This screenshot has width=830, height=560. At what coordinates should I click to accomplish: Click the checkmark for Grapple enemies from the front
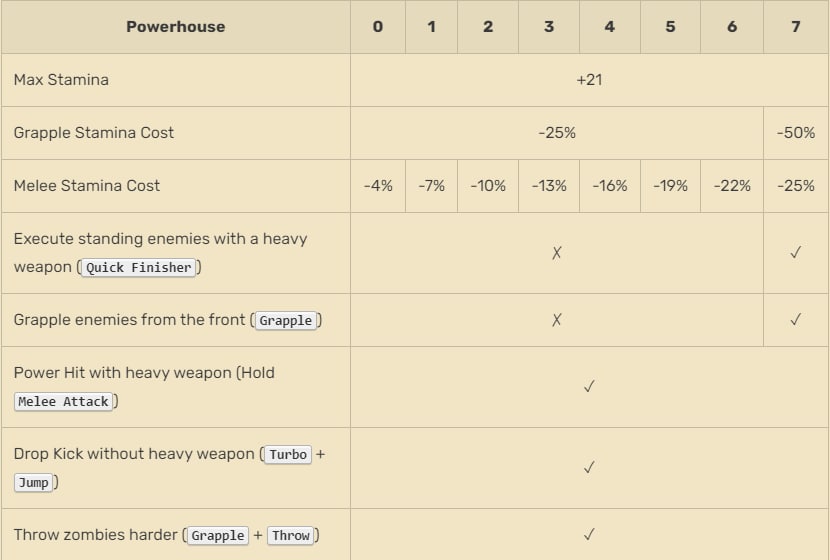point(795,320)
